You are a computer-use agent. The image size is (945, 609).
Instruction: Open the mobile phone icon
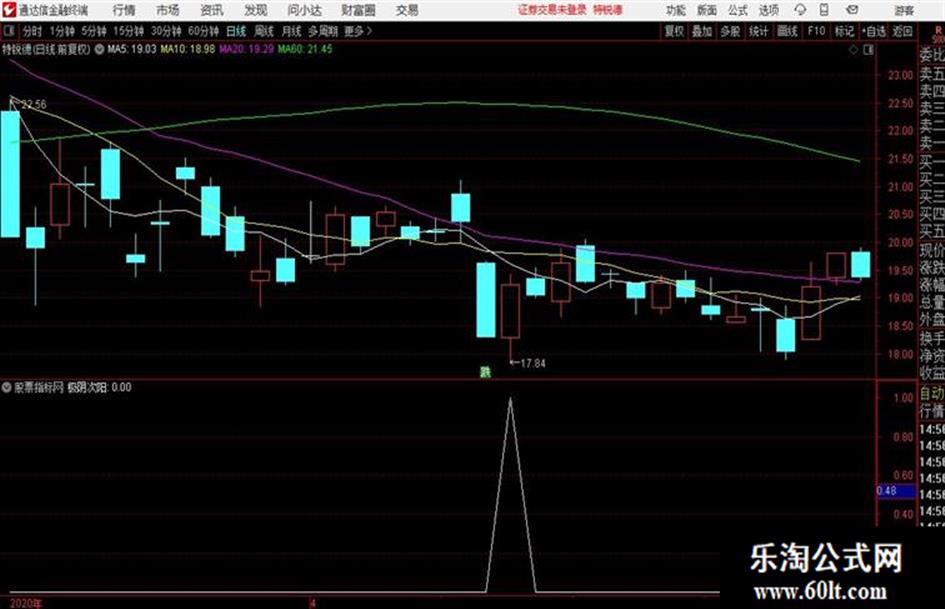click(x=823, y=10)
